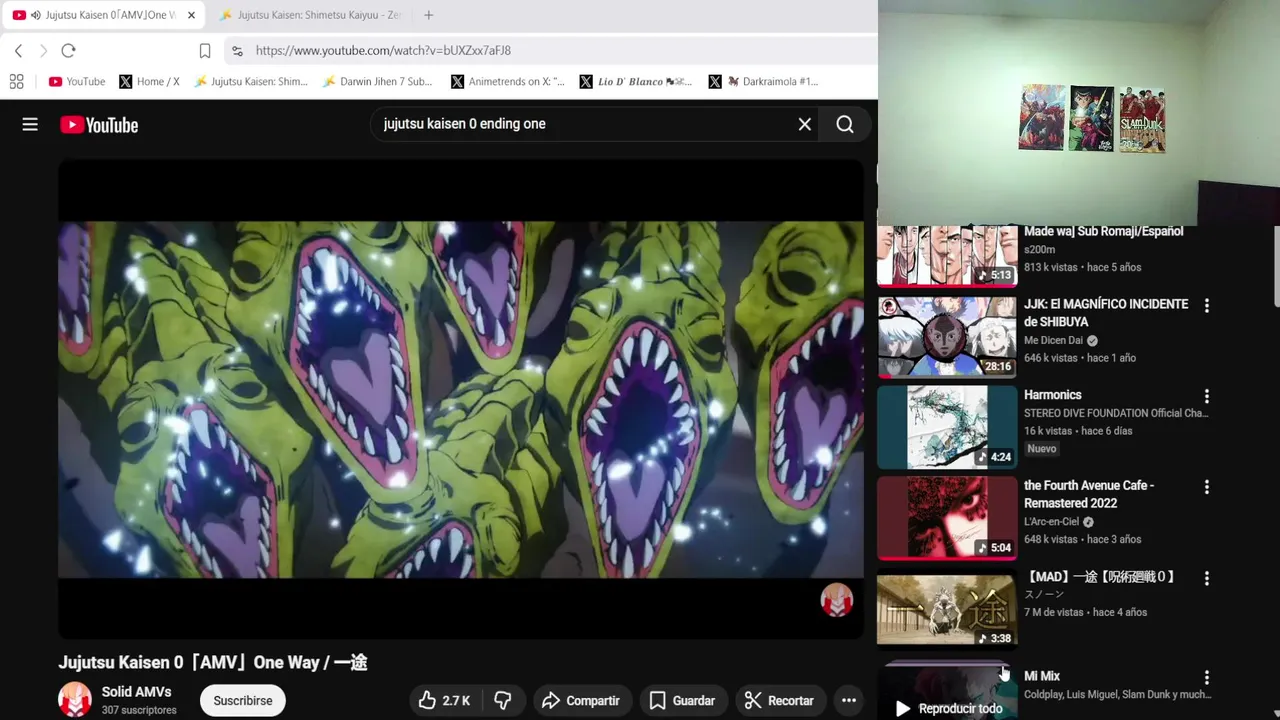Reload the page with the refresh icon
Screen dimensions: 1280x720
68,50
